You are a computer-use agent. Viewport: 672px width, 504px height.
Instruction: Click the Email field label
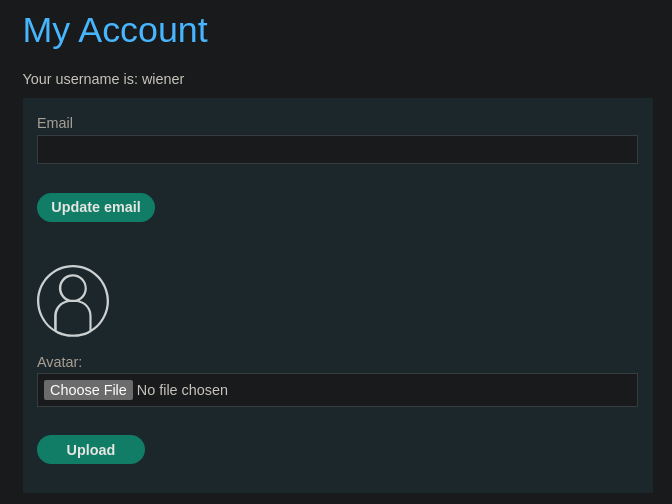[x=55, y=123]
